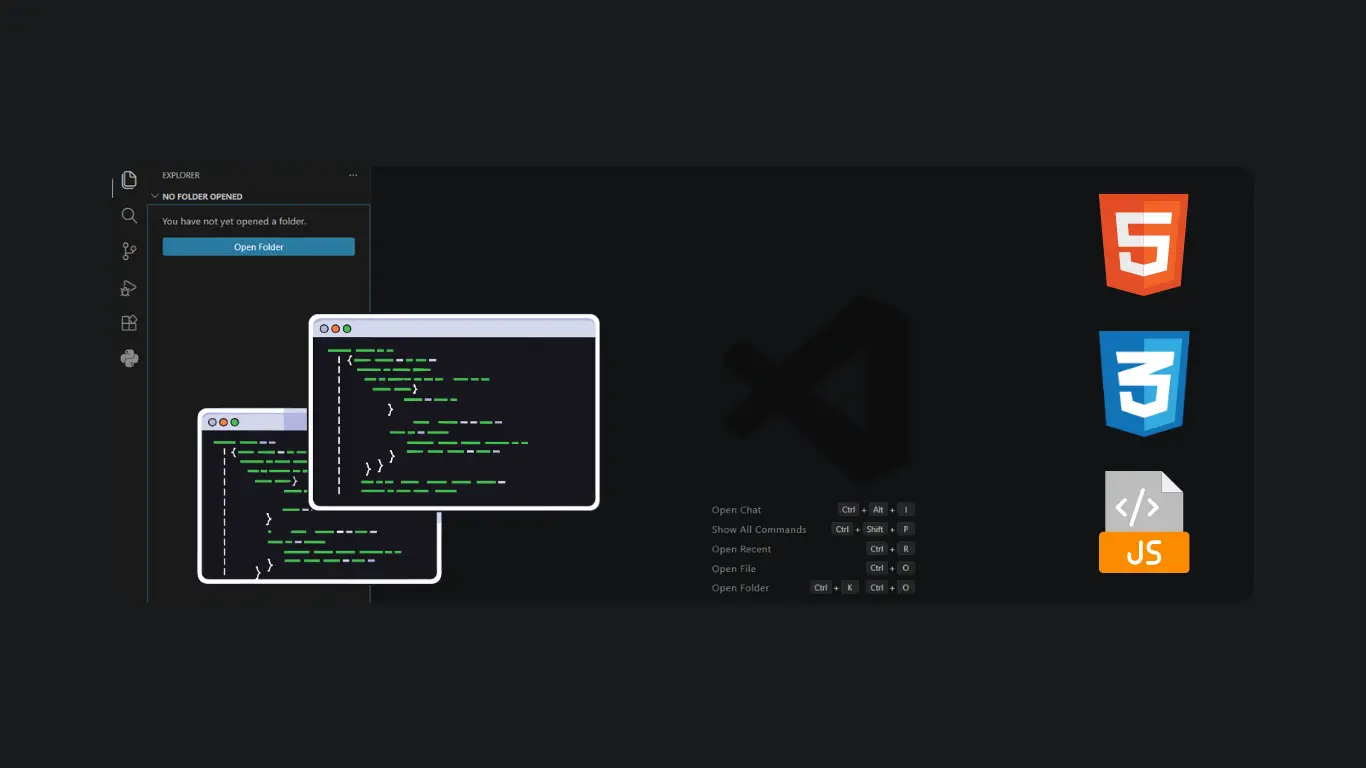Click the K keycap beside Open Folder

coord(850,588)
